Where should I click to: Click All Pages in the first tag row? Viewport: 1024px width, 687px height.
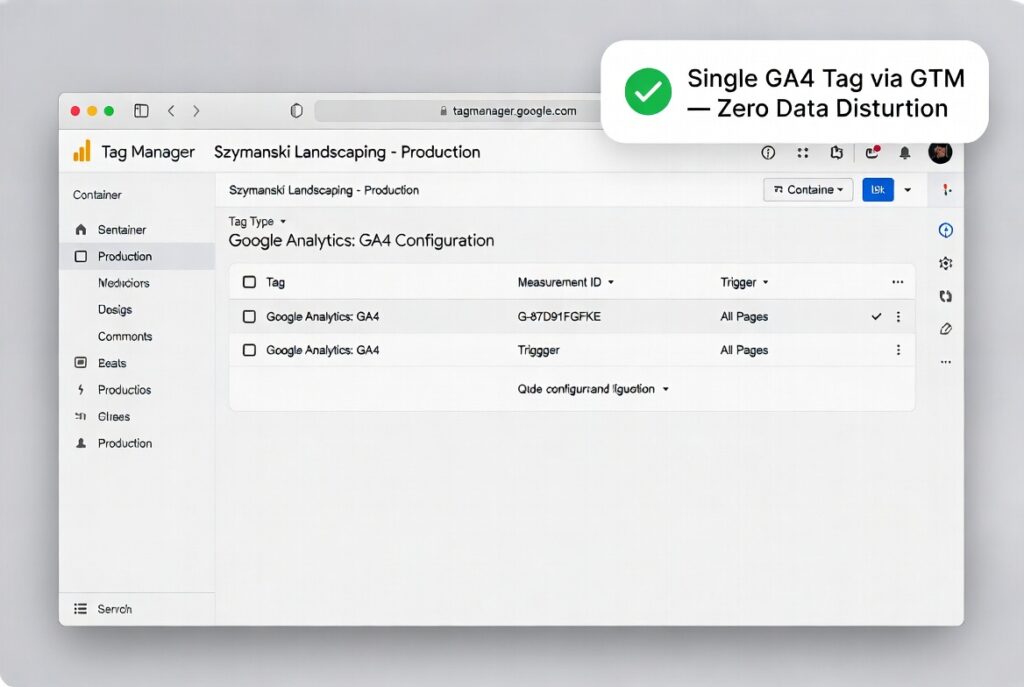click(x=744, y=317)
